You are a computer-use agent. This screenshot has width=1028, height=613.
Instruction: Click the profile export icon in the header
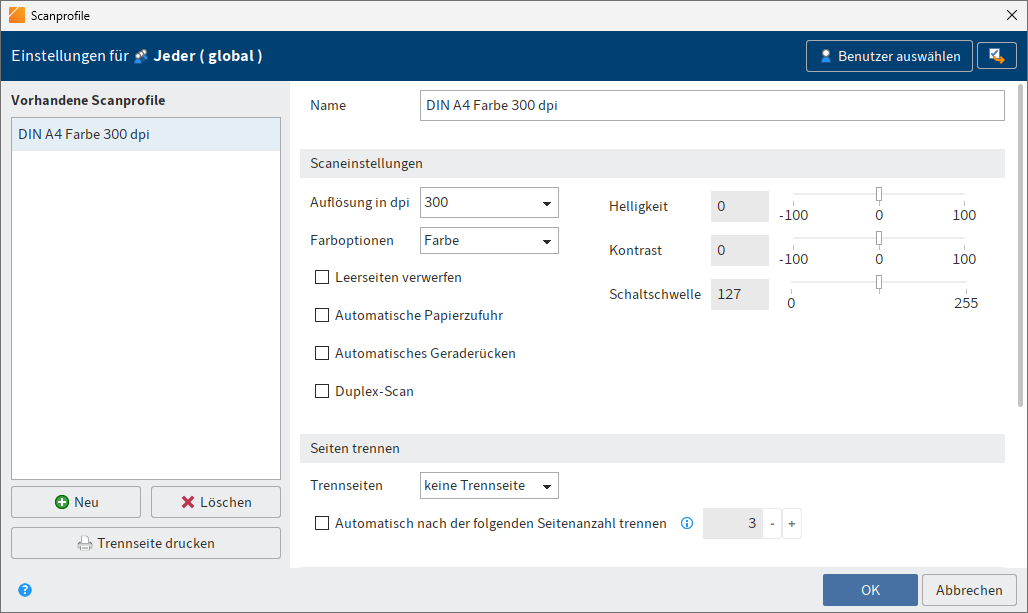click(996, 55)
